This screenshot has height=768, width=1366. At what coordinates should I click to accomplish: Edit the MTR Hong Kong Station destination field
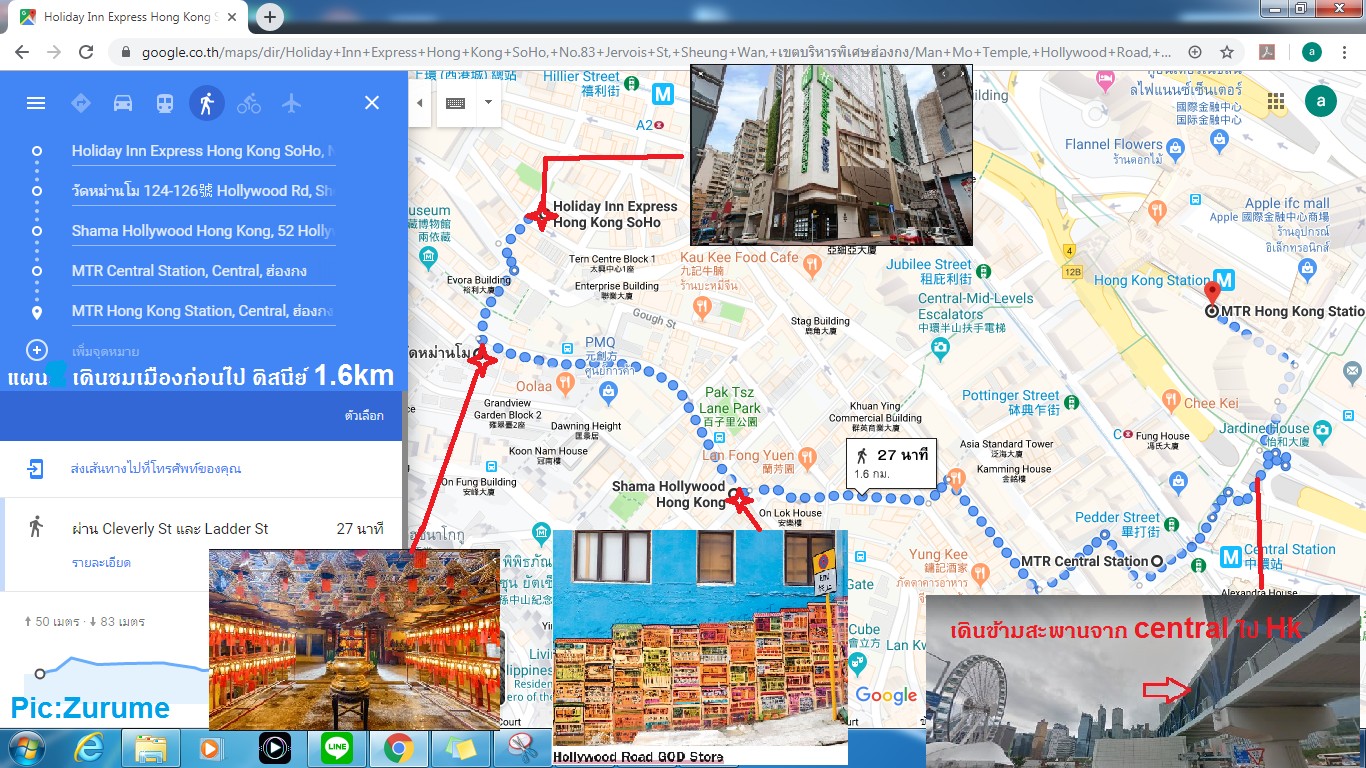point(203,311)
